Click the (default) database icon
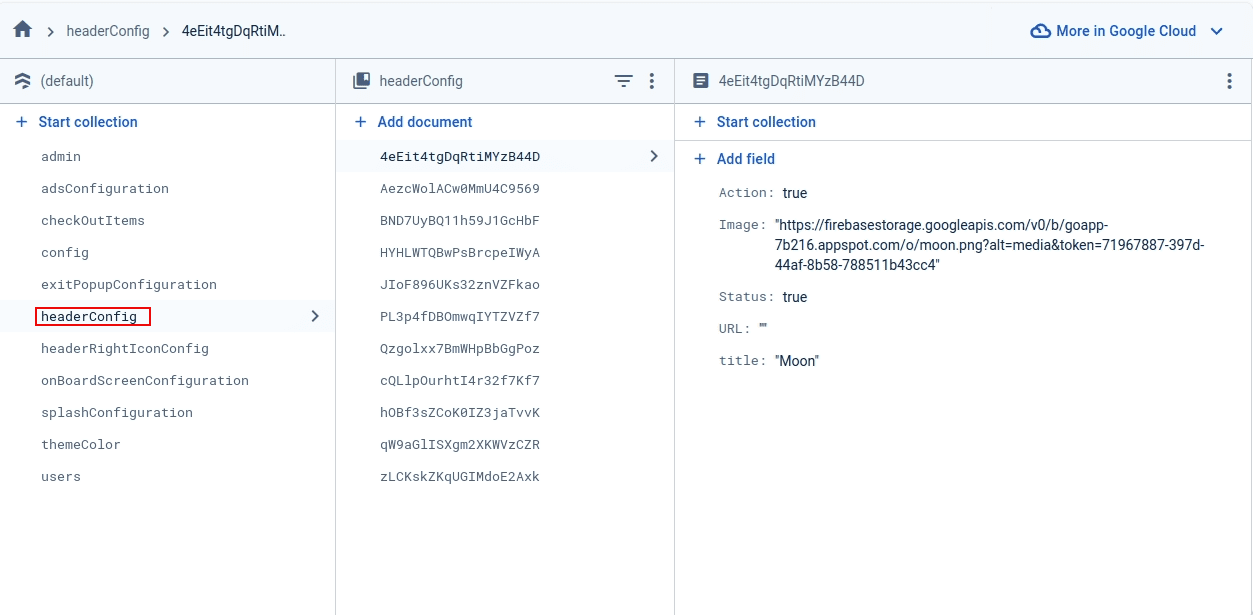1253x615 pixels. click(24, 81)
